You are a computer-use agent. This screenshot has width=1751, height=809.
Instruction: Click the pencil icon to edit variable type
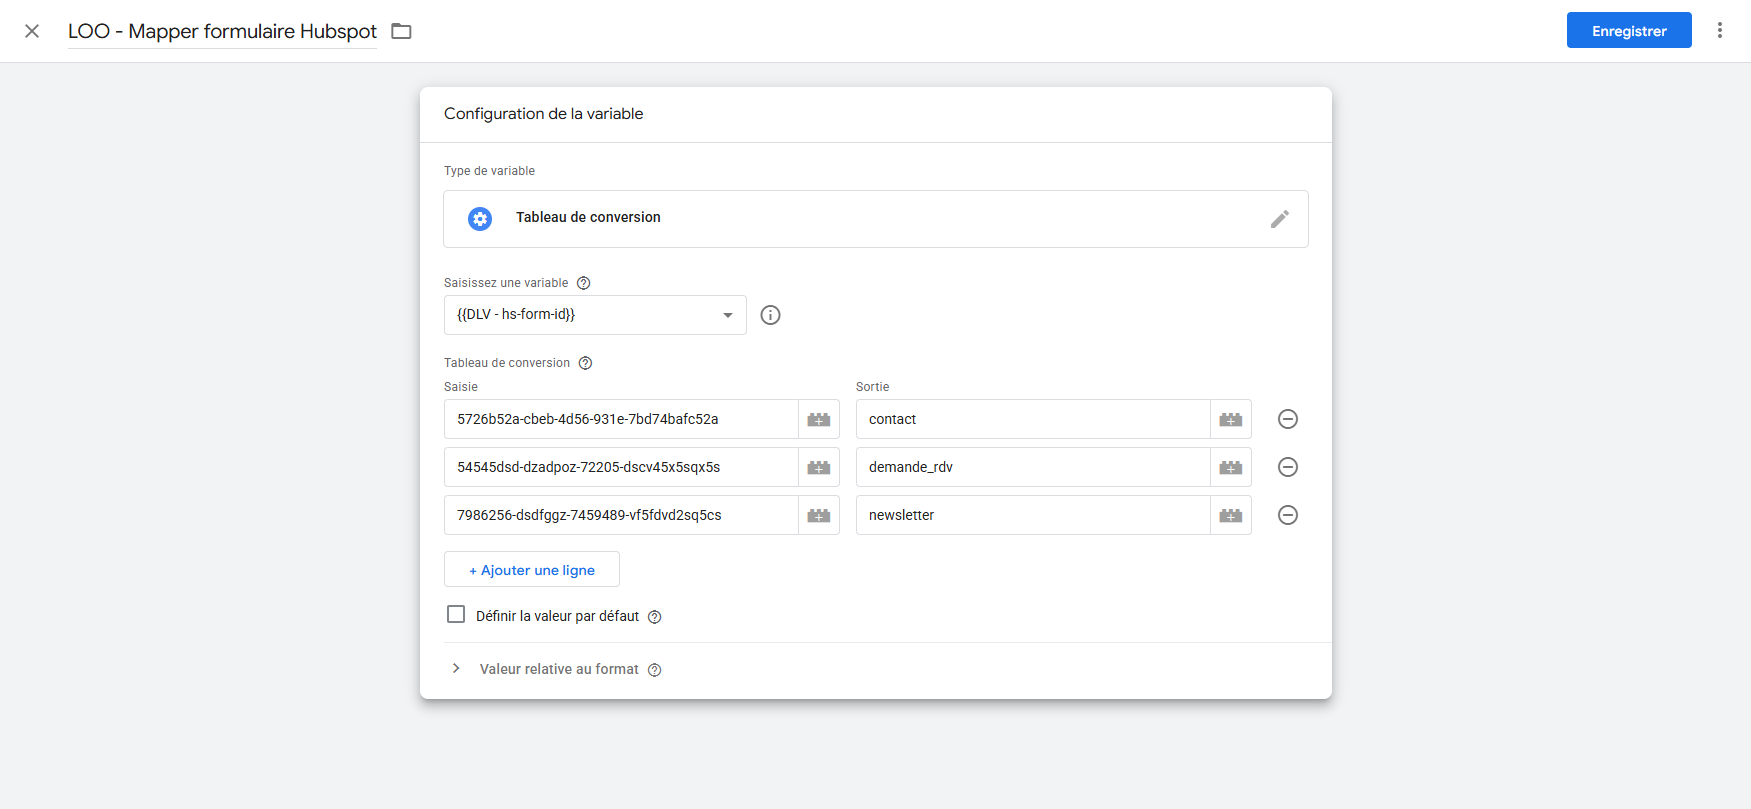click(x=1279, y=219)
